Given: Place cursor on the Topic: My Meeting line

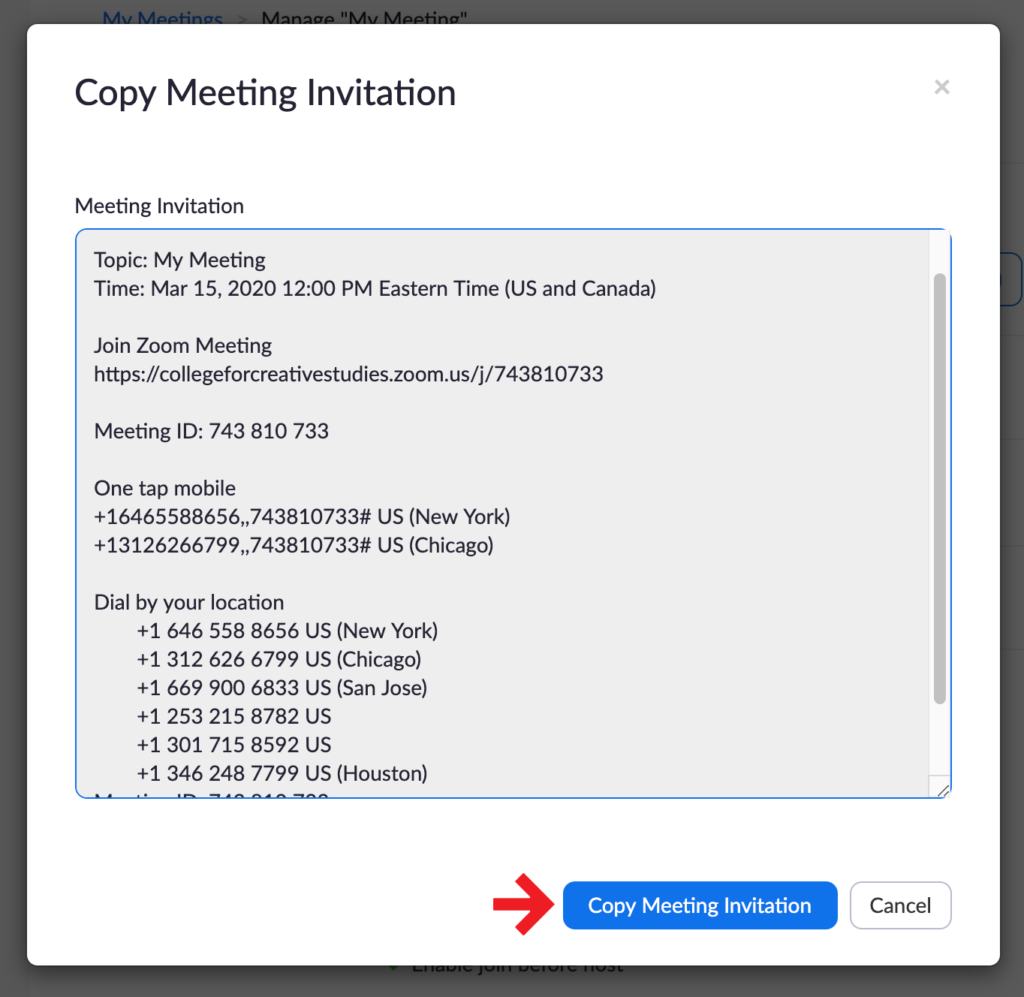Looking at the screenshot, I should click(x=180, y=260).
